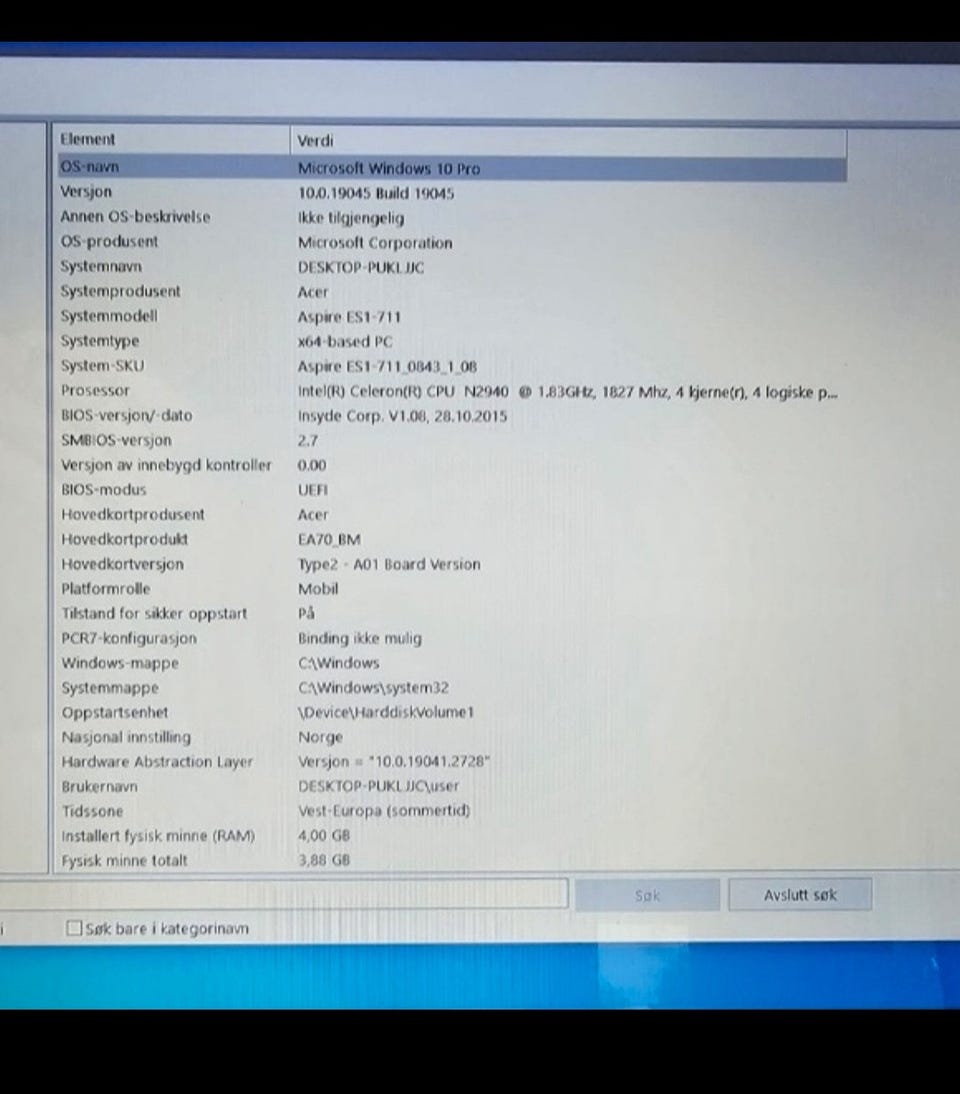960x1094 pixels.
Task: Click the Systemtype row
Action: point(452,341)
